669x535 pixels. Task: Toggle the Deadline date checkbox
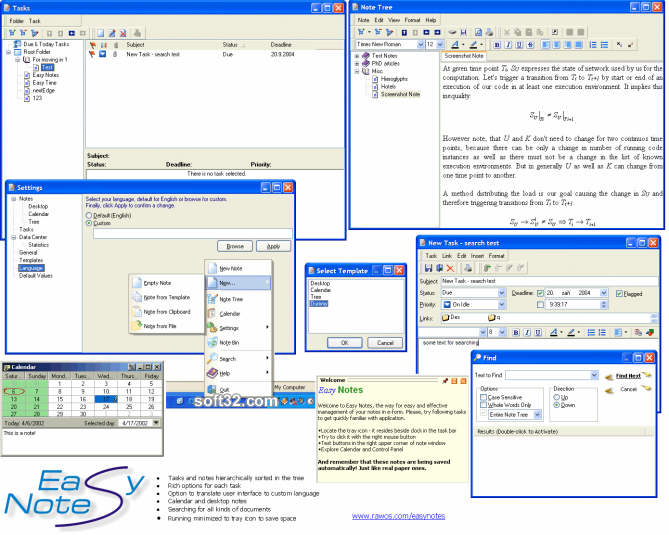(540, 293)
